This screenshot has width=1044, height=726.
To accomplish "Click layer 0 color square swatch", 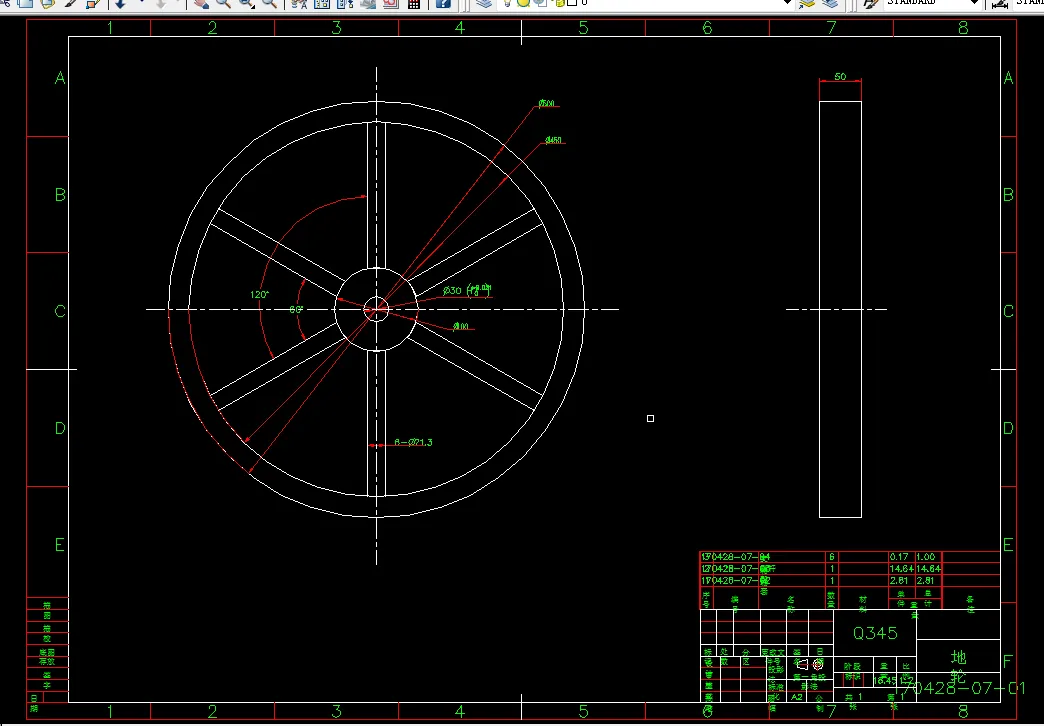I will point(571,4).
